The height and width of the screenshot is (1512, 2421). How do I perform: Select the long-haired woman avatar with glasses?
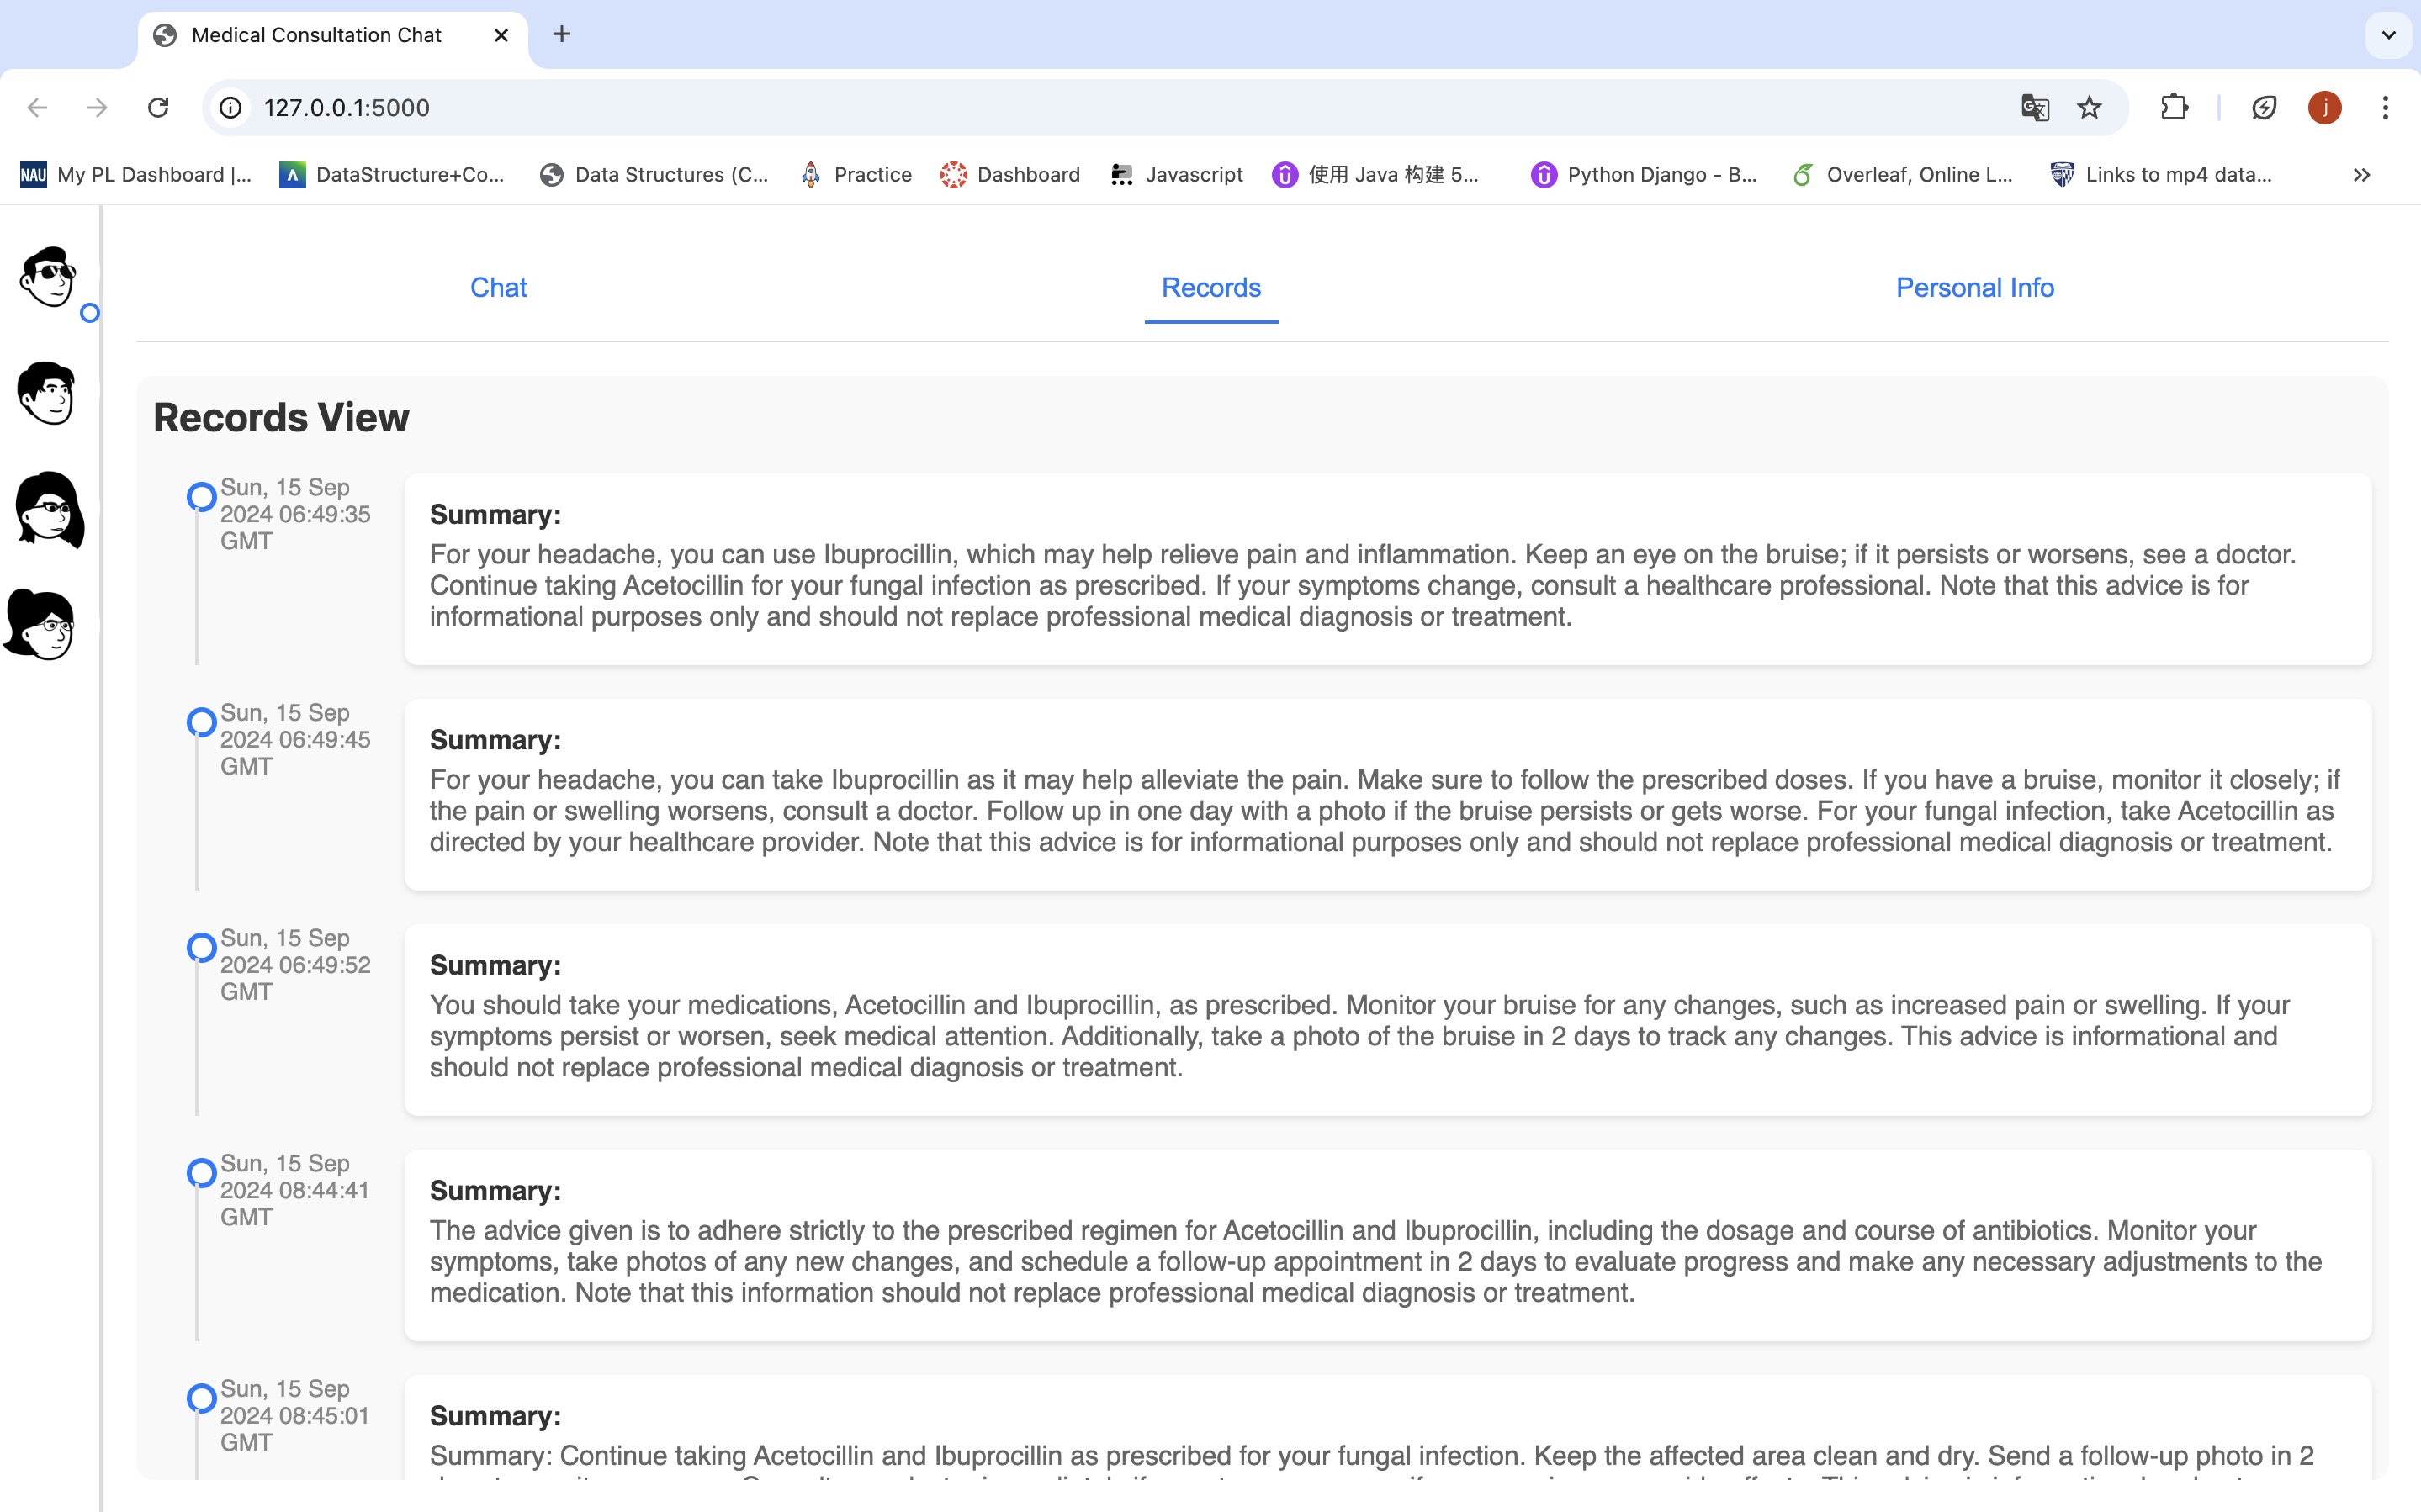pos(49,509)
